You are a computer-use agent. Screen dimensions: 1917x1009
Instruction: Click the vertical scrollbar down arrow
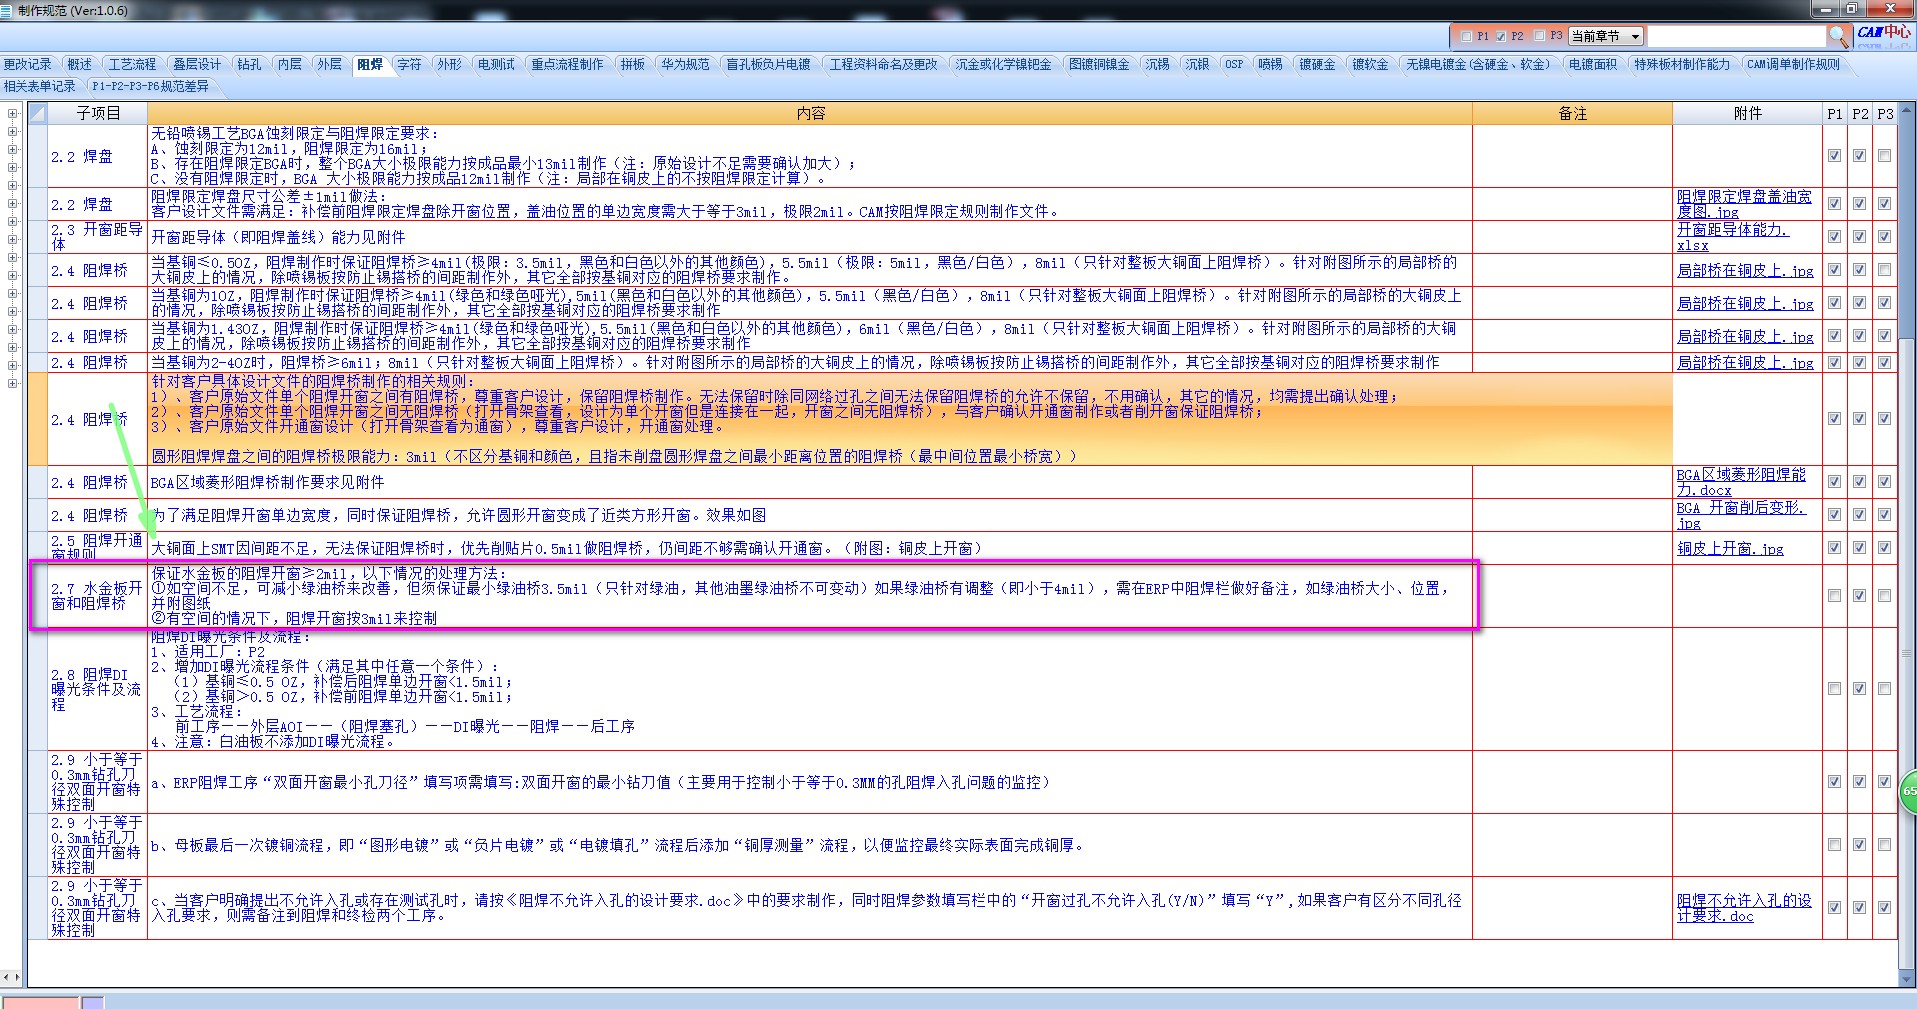point(1907,979)
